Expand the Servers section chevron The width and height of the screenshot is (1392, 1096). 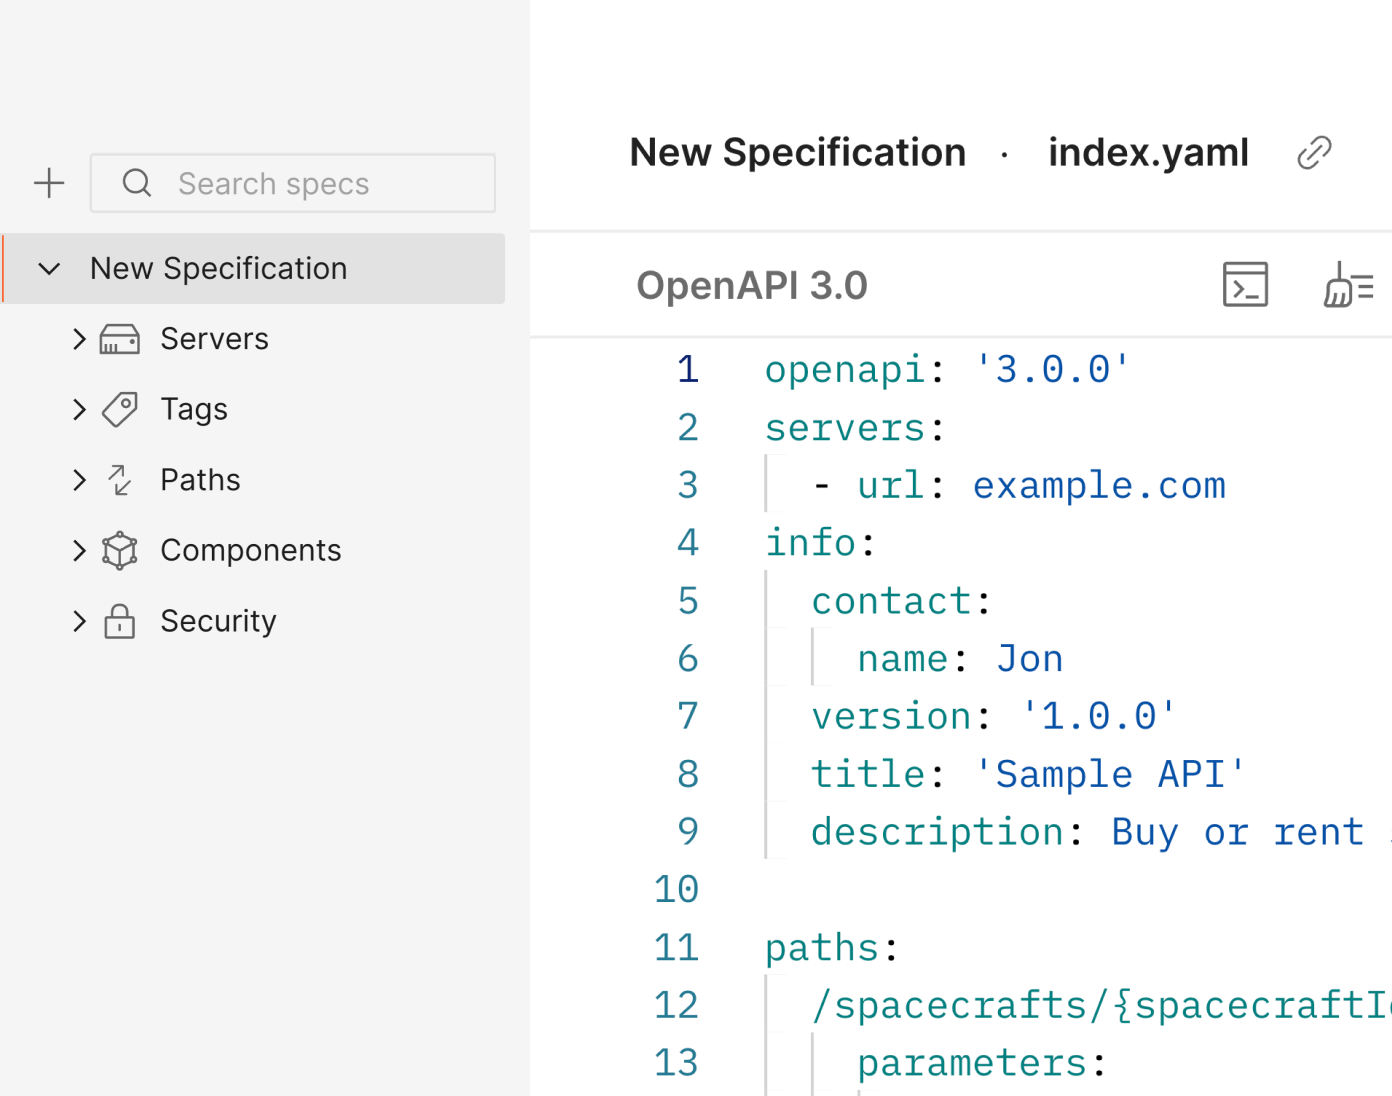point(80,339)
